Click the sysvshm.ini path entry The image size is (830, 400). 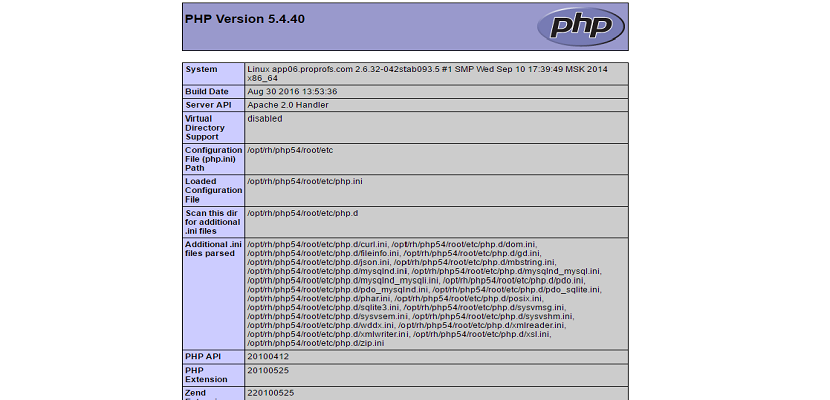click(x=492, y=316)
